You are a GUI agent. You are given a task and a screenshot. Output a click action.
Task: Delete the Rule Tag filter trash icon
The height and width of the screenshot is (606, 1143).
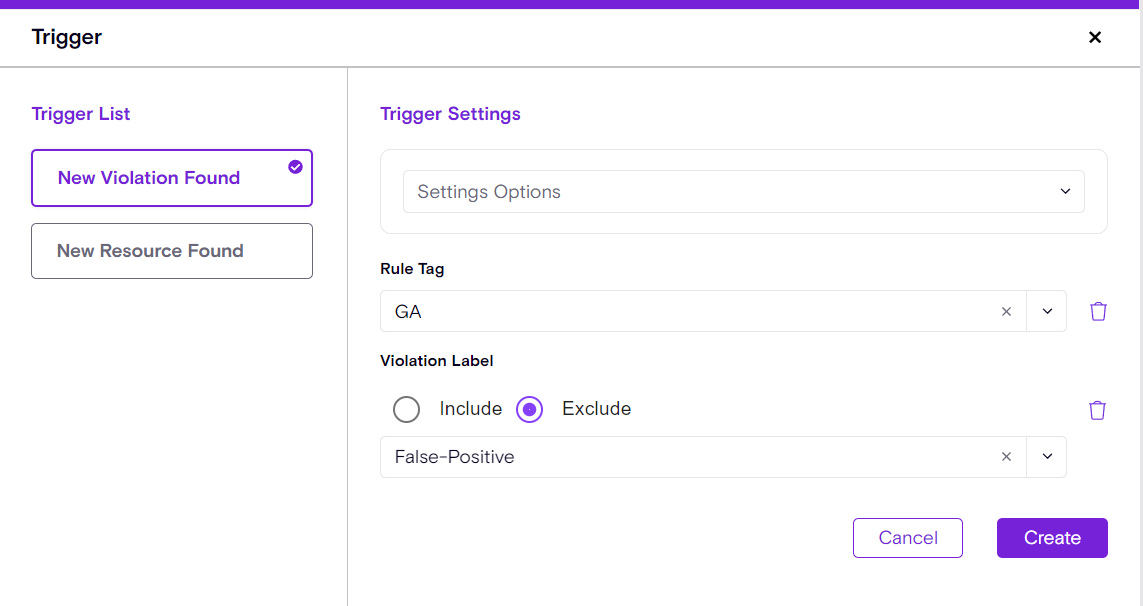pos(1098,311)
